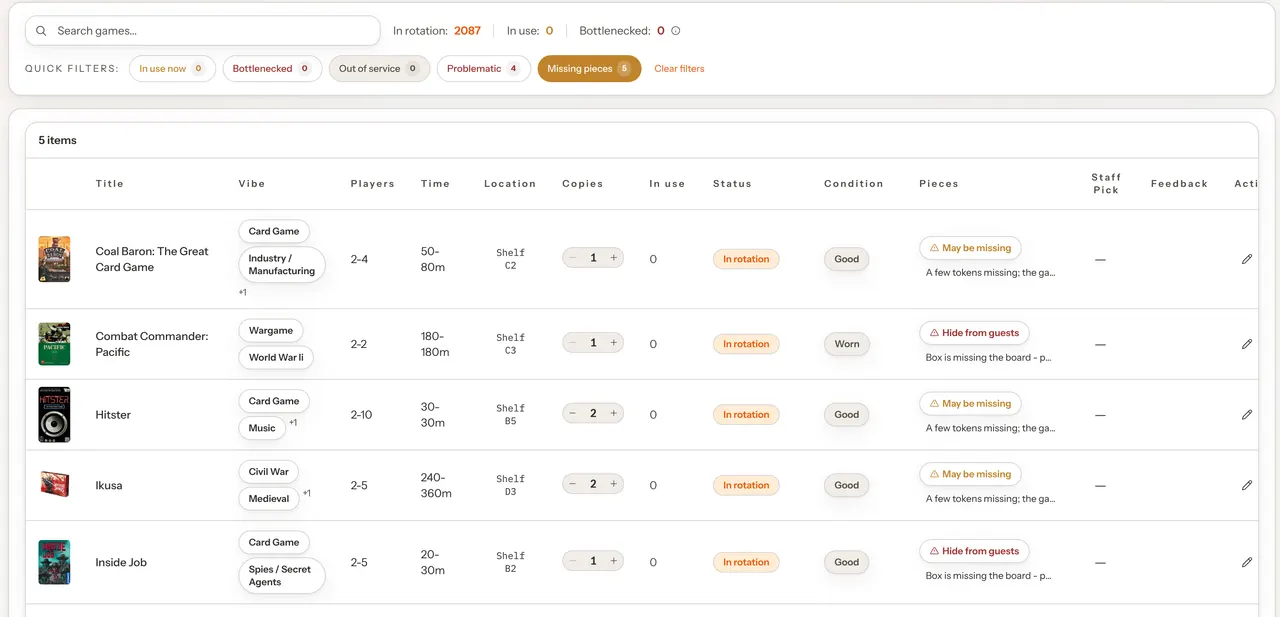Image resolution: width=1280 pixels, height=617 pixels.
Task: Click the Wargame vibe tag
Action: pos(271,330)
